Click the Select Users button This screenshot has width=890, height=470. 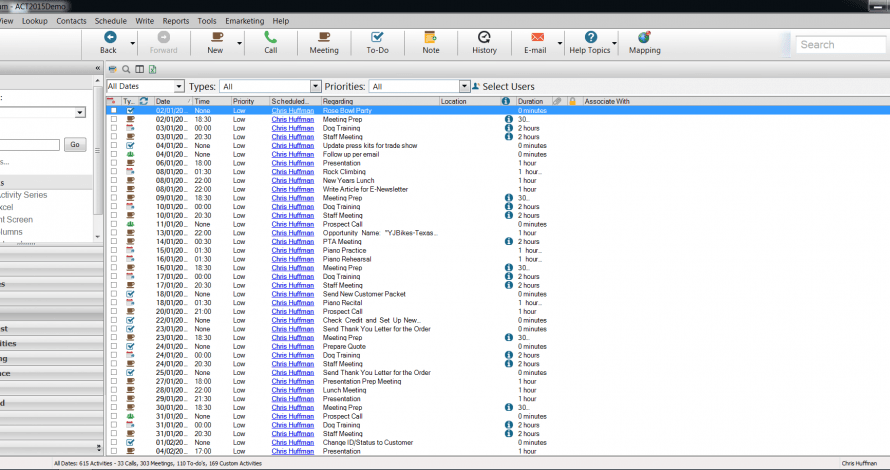point(503,86)
